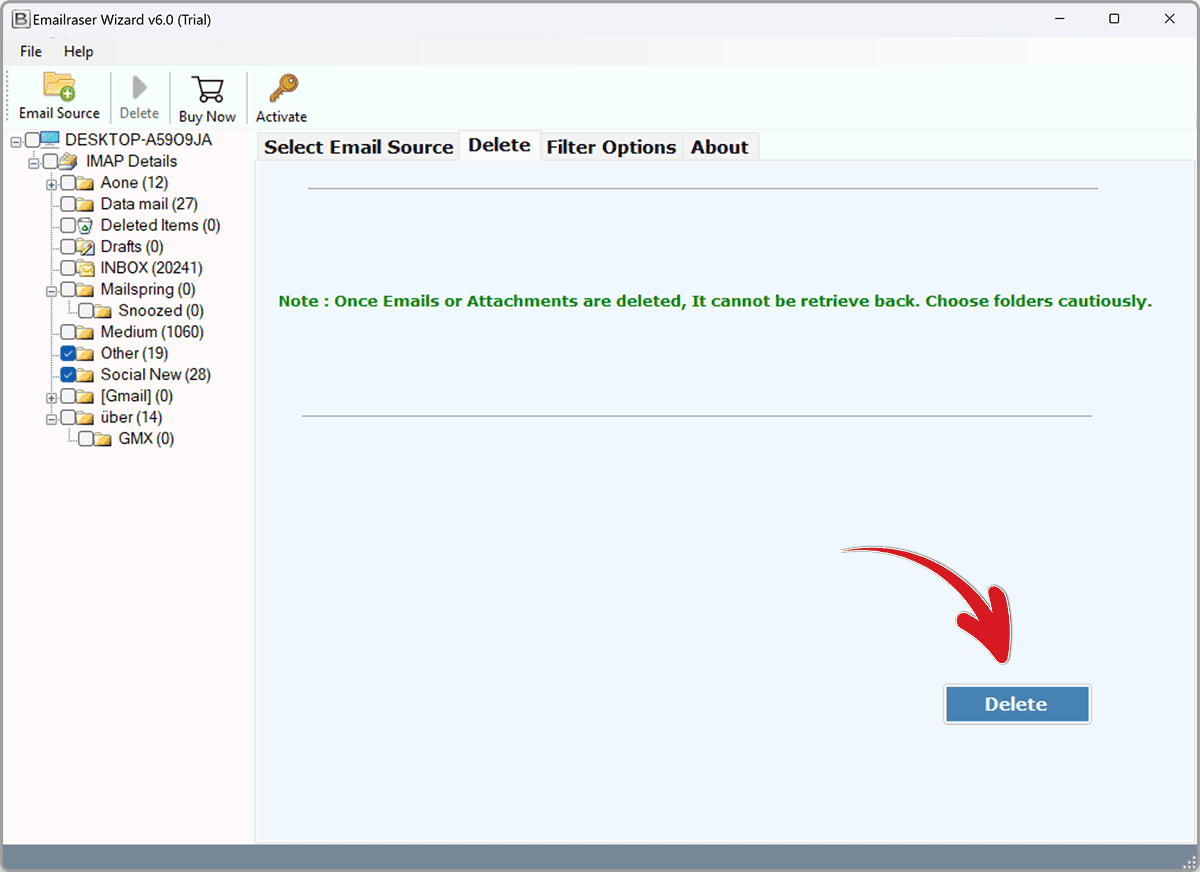The image size is (1200, 872).
Task: Click the DESKTOP-A59O9JA tree label
Action: point(139,140)
